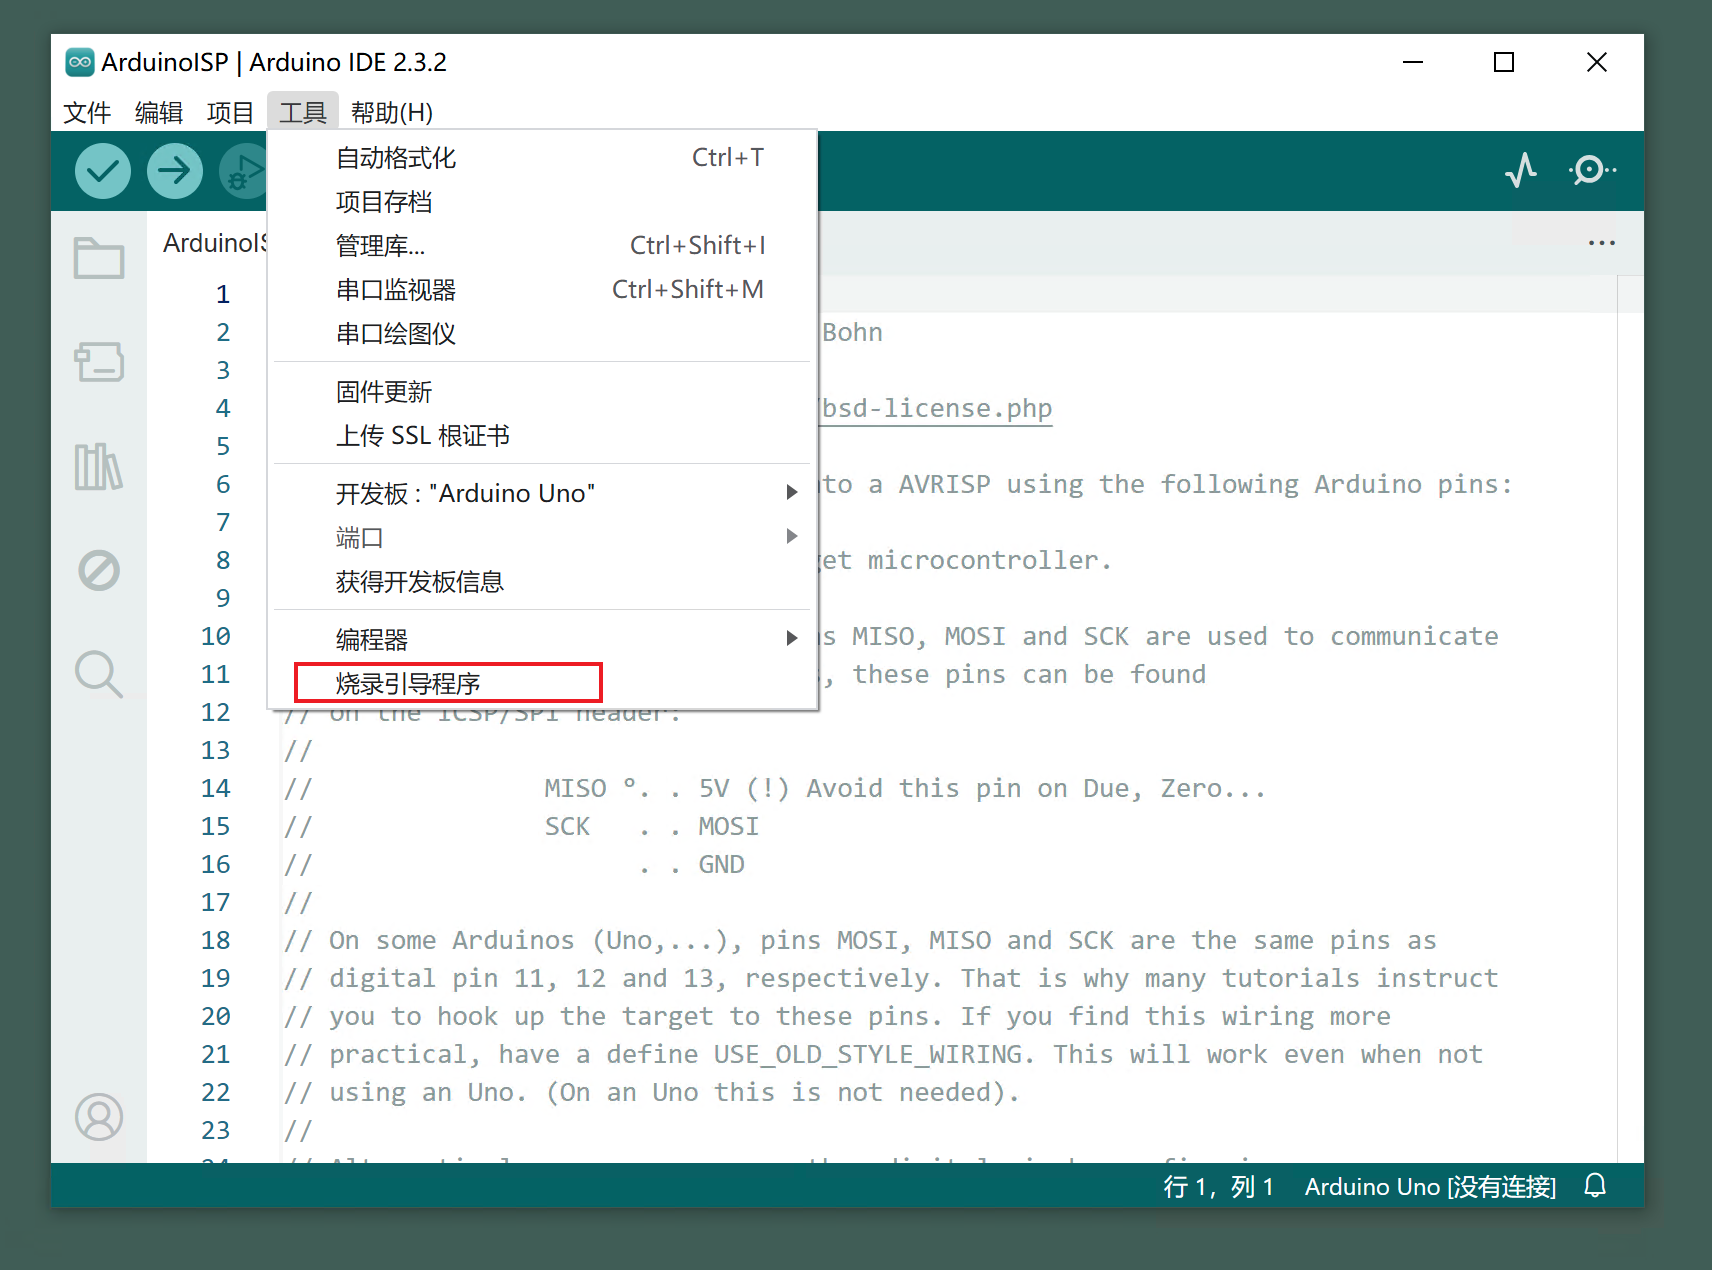Open the Library Manager books icon

pos(99,466)
